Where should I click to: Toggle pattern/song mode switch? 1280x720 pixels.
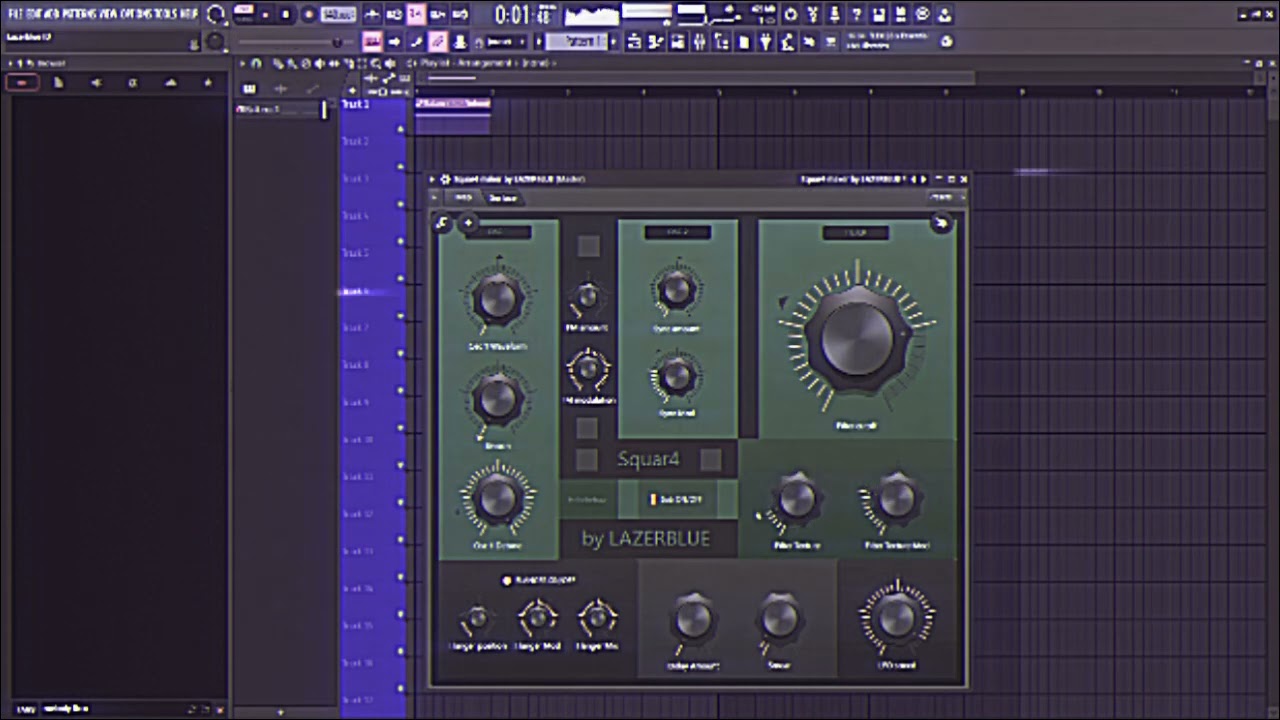click(243, 15)
